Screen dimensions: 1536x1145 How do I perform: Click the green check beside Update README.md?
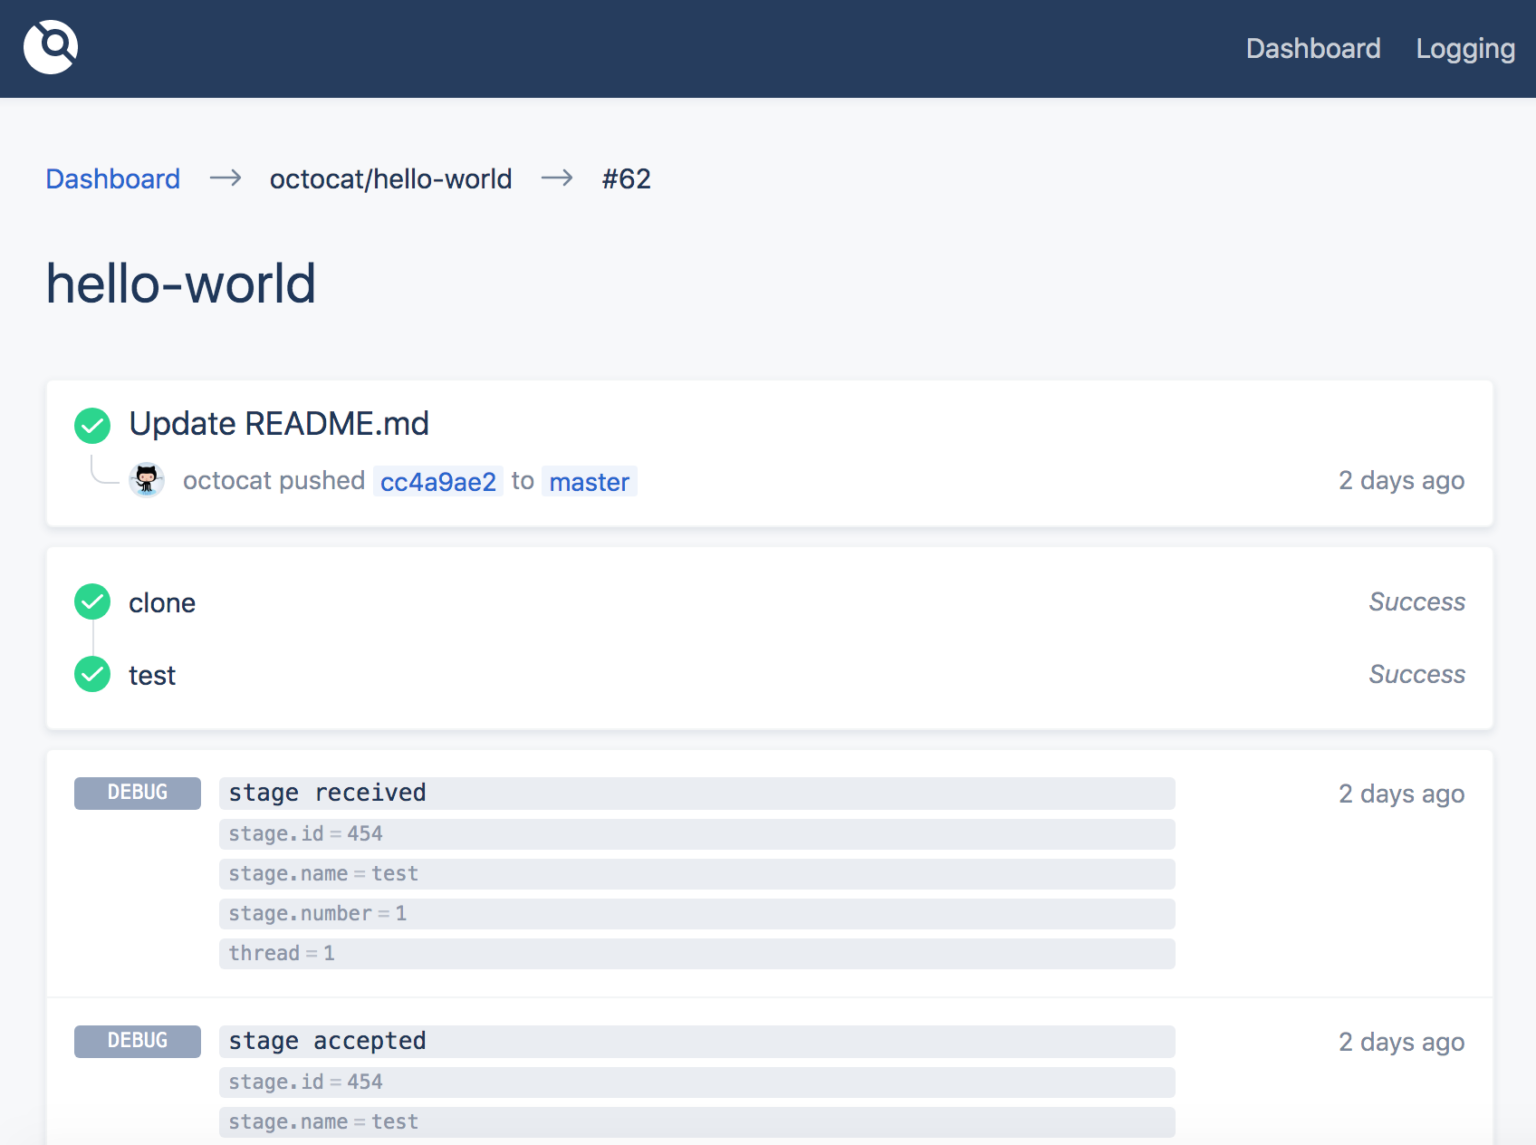pos(91,425)
